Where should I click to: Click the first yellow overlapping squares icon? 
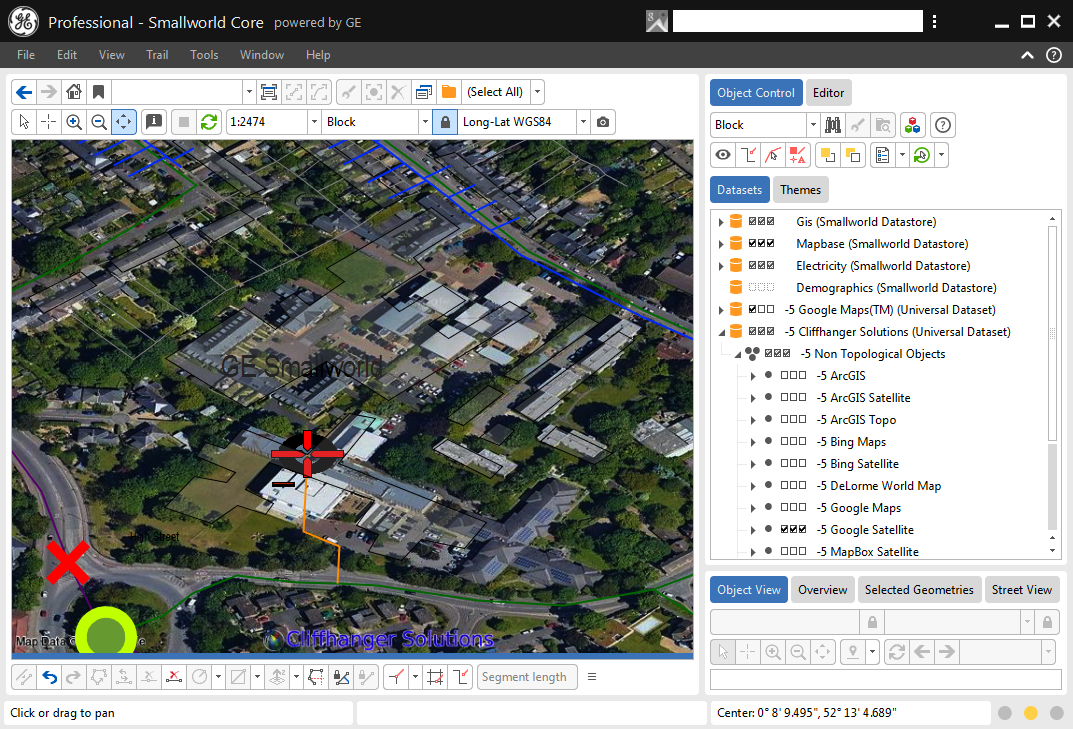click(x=827, y=155)
